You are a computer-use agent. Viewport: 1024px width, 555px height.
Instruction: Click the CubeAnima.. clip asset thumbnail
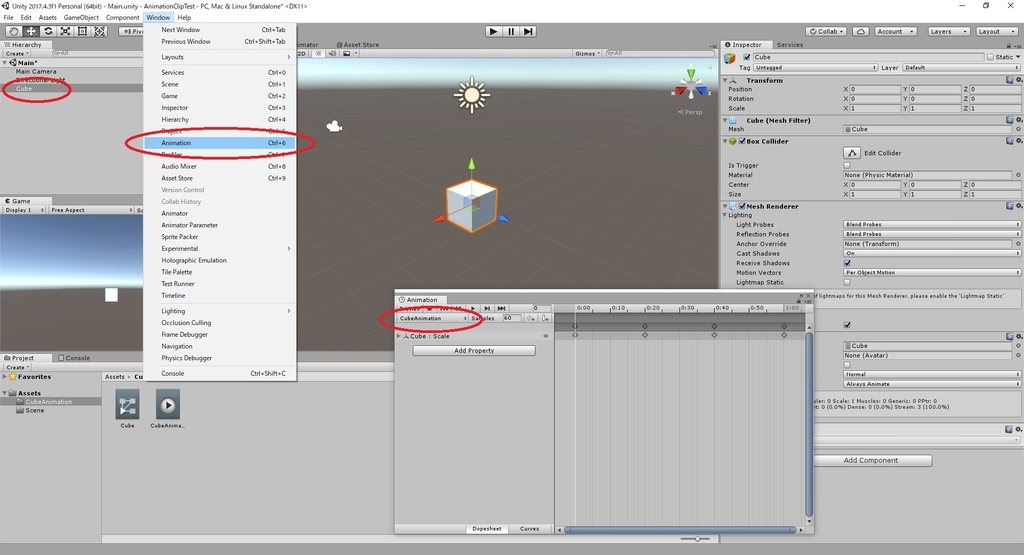tap(168, 405)
